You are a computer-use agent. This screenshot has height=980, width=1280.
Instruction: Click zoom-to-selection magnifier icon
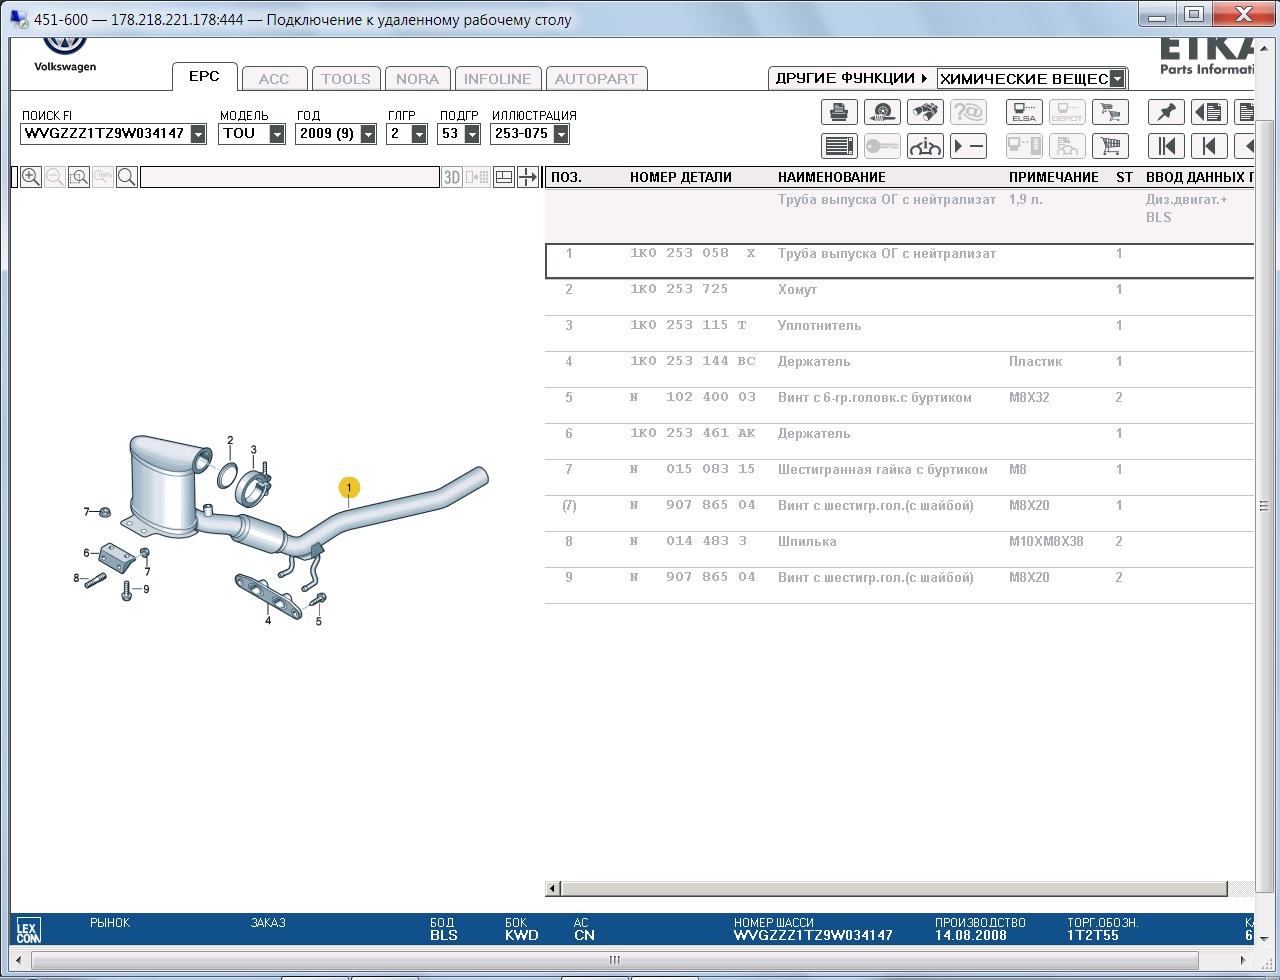tap(79, 177)
